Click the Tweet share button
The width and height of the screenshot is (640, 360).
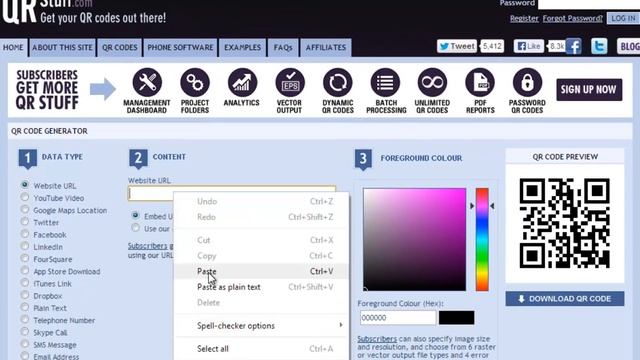tap(457, 46)
